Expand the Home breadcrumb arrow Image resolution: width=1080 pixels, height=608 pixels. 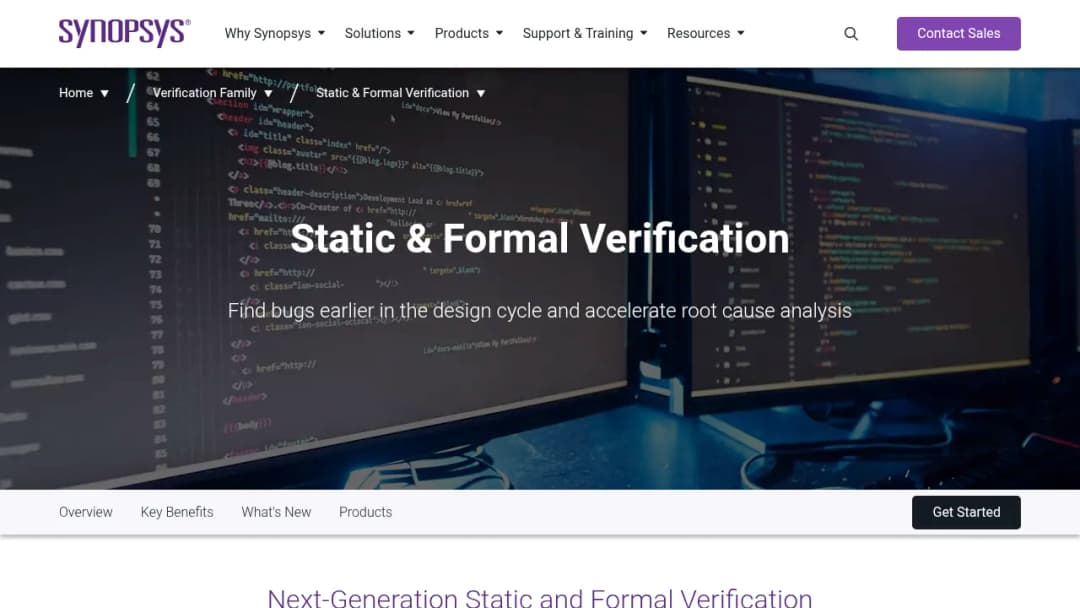pyautogui.click(x=105, y=94)
